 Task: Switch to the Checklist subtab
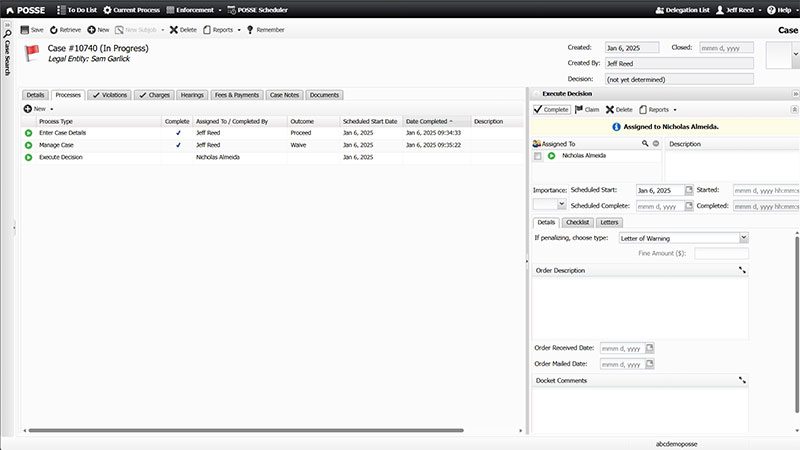(x=578, y=222)
